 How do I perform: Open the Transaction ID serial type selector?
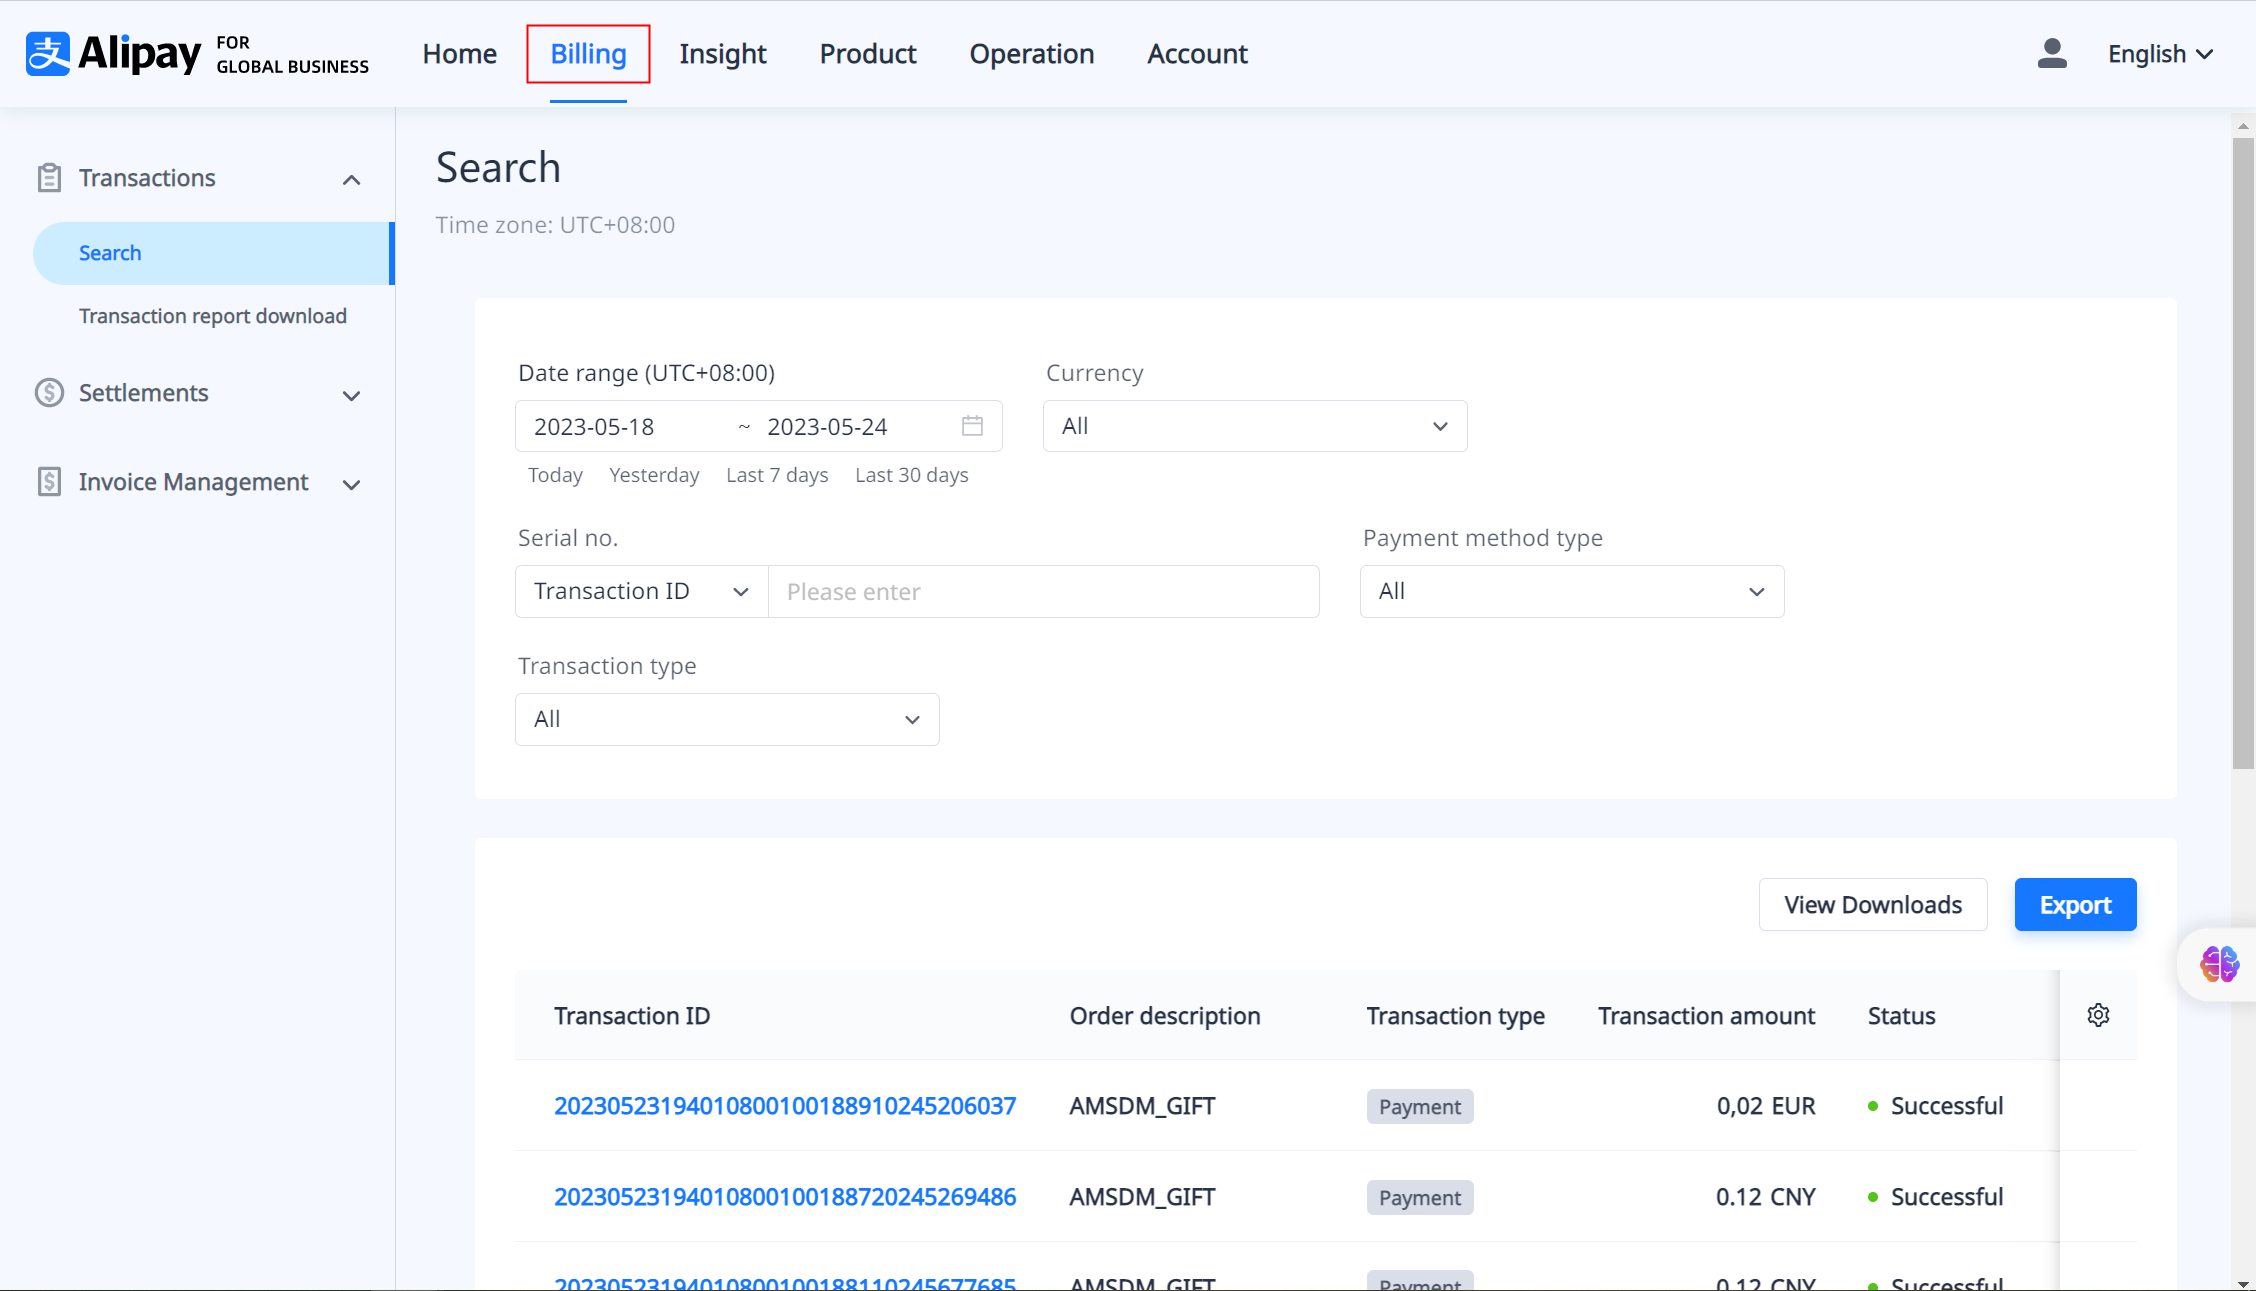pos(641,591)
